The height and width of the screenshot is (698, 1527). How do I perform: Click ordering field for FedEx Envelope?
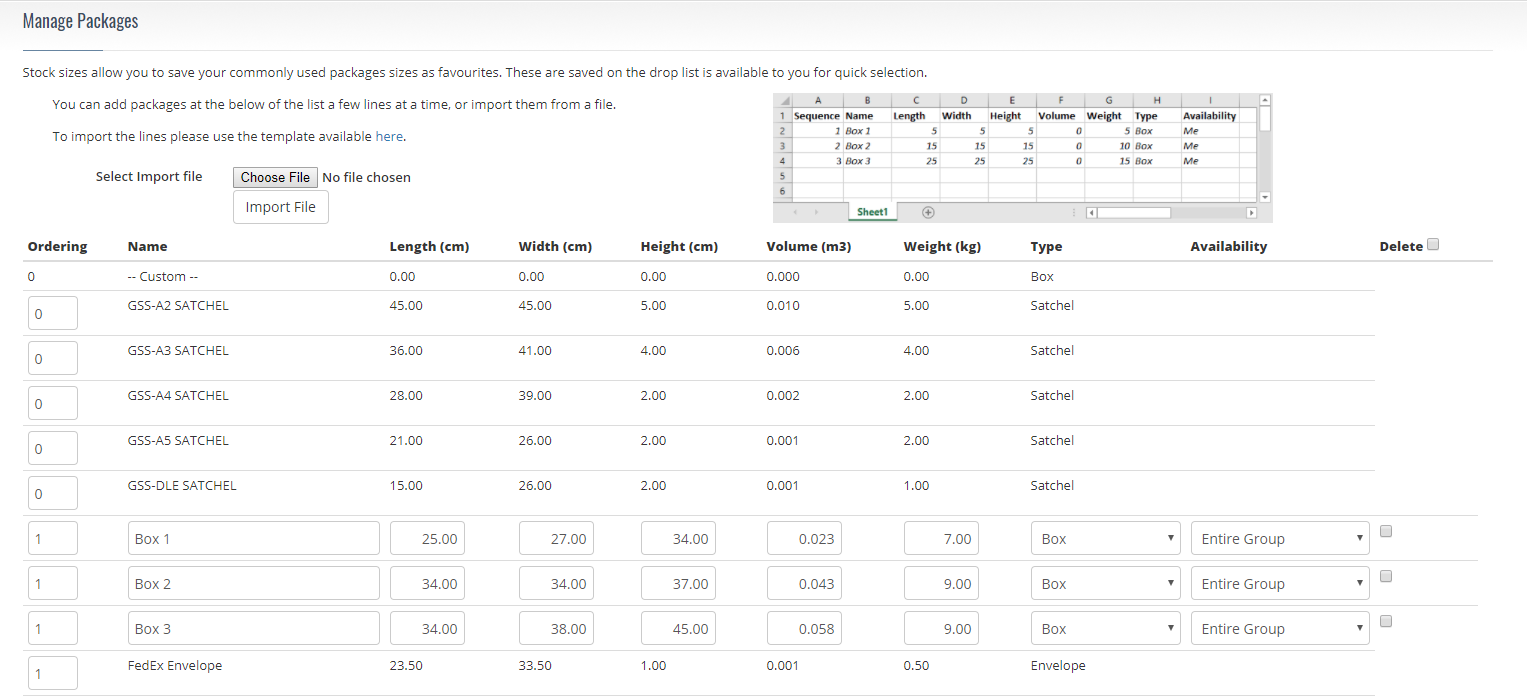pos(53,673)
